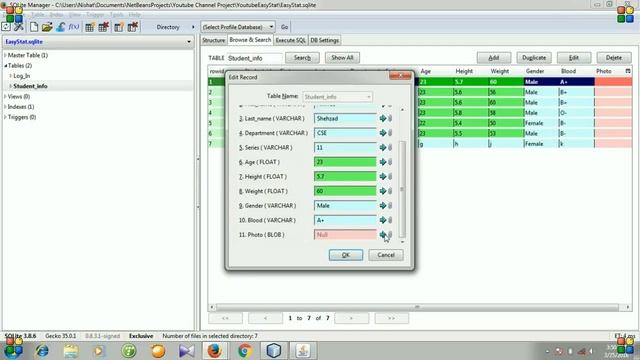Viewport: 640px width, 360px height.
Task: Click into the Last_name field containing Shehzad
Action: coord(345,118)
